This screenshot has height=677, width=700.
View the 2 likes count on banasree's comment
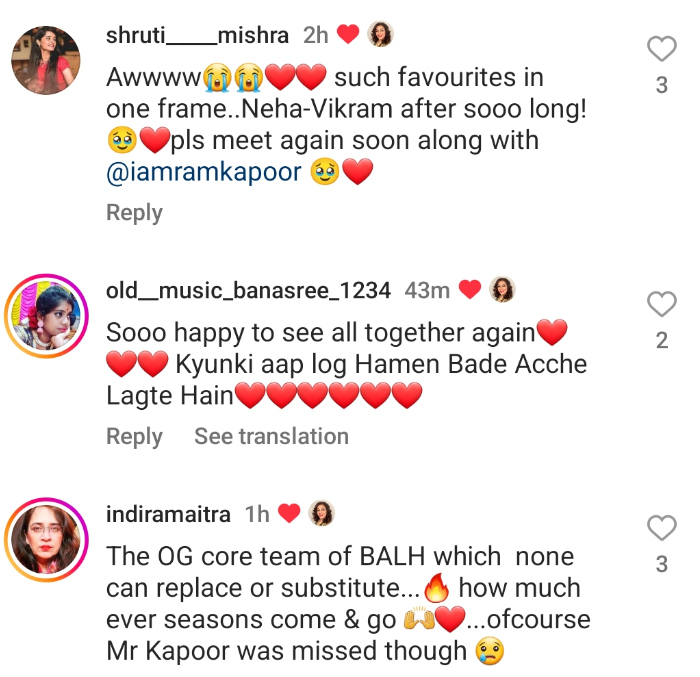[x=662, y=341]
